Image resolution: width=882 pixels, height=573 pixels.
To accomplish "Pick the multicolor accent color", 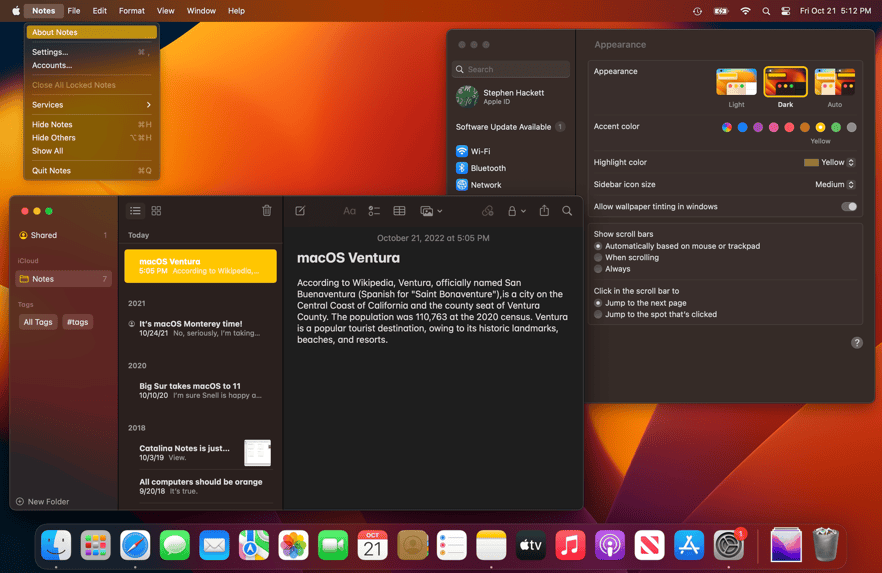I will pyautogui.click(x=727, y=127).
